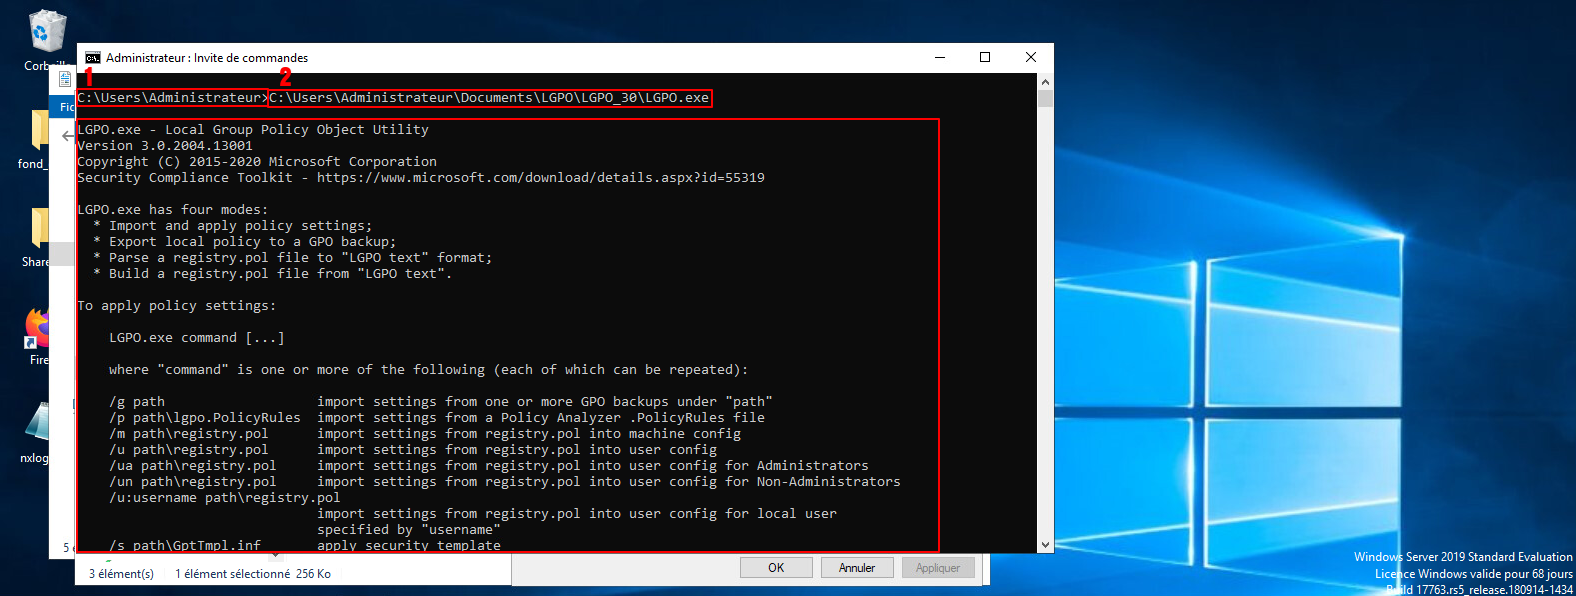Close the Administrateur command prompt window
1576x596 pixels.
1031,58
